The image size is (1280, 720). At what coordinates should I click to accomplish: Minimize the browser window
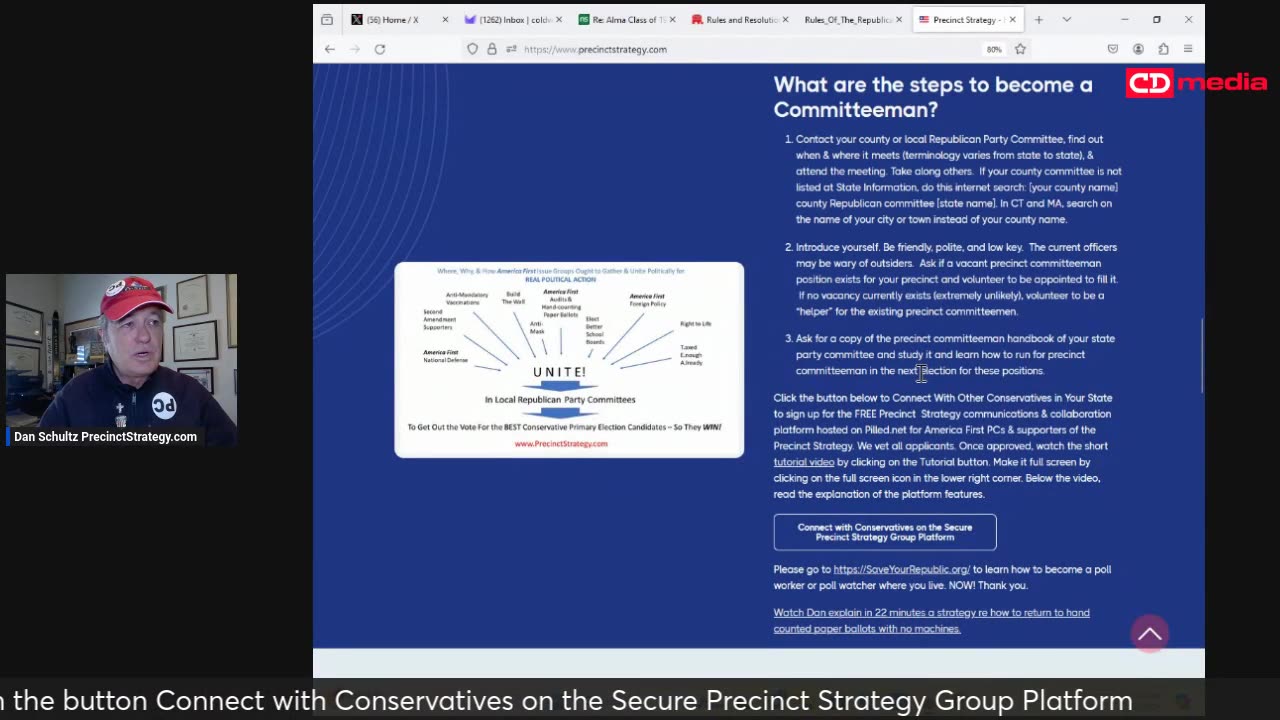click(x=1124, y=19)
